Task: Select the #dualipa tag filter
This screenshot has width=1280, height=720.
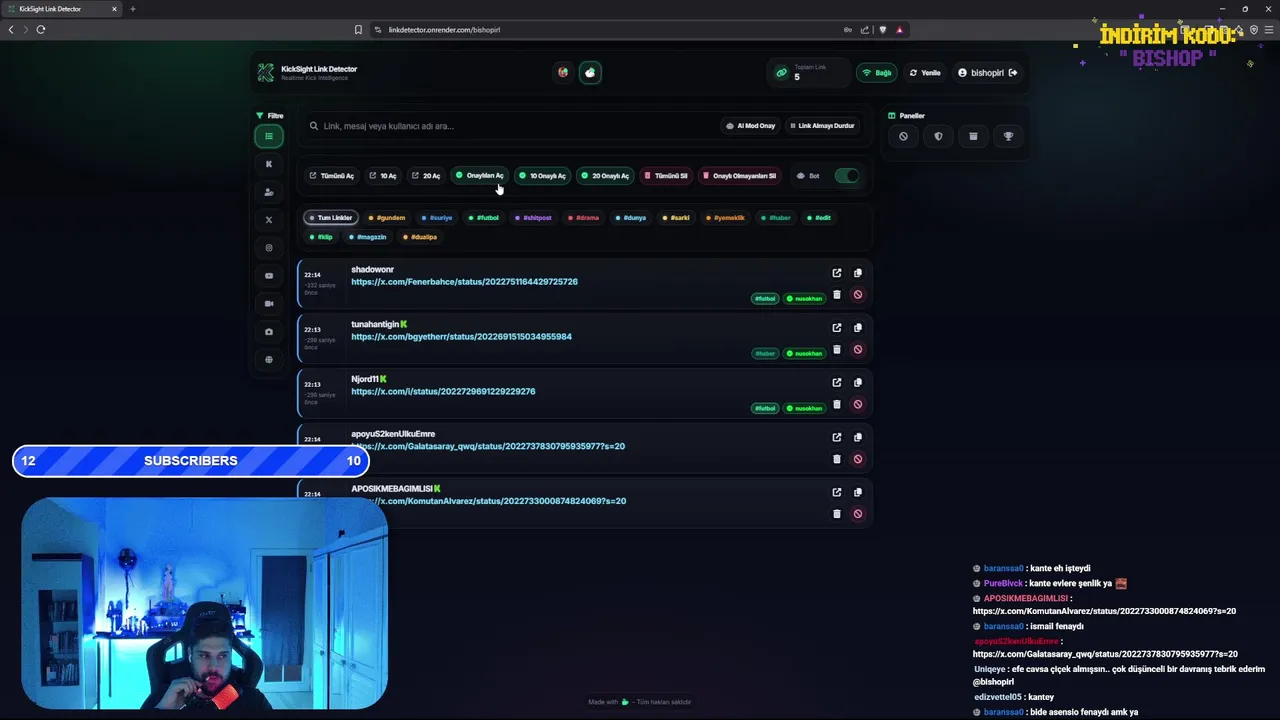Action: pyautogui.click(x=420, y=237)
